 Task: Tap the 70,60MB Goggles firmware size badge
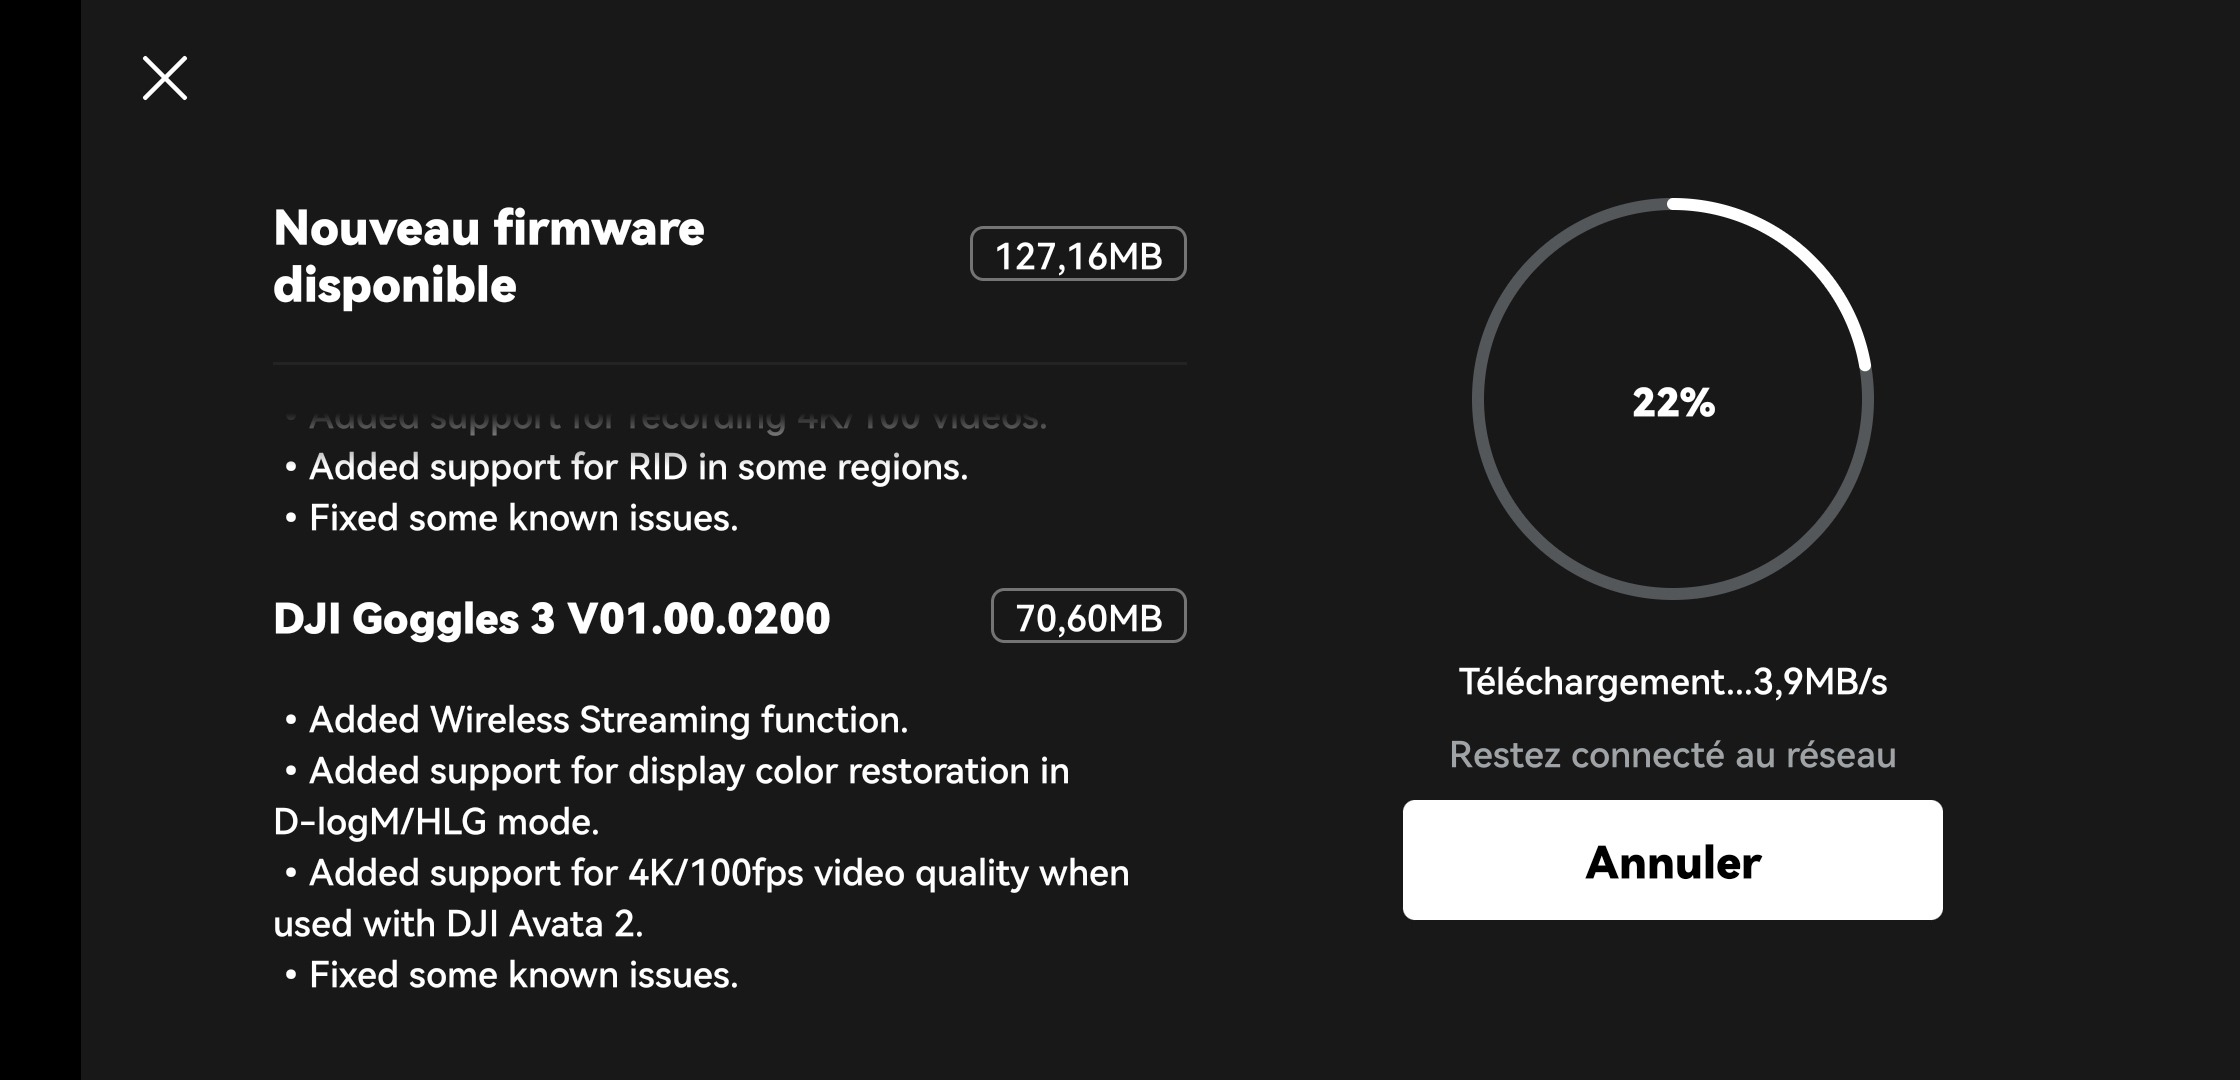click(x=1088, y=616)
